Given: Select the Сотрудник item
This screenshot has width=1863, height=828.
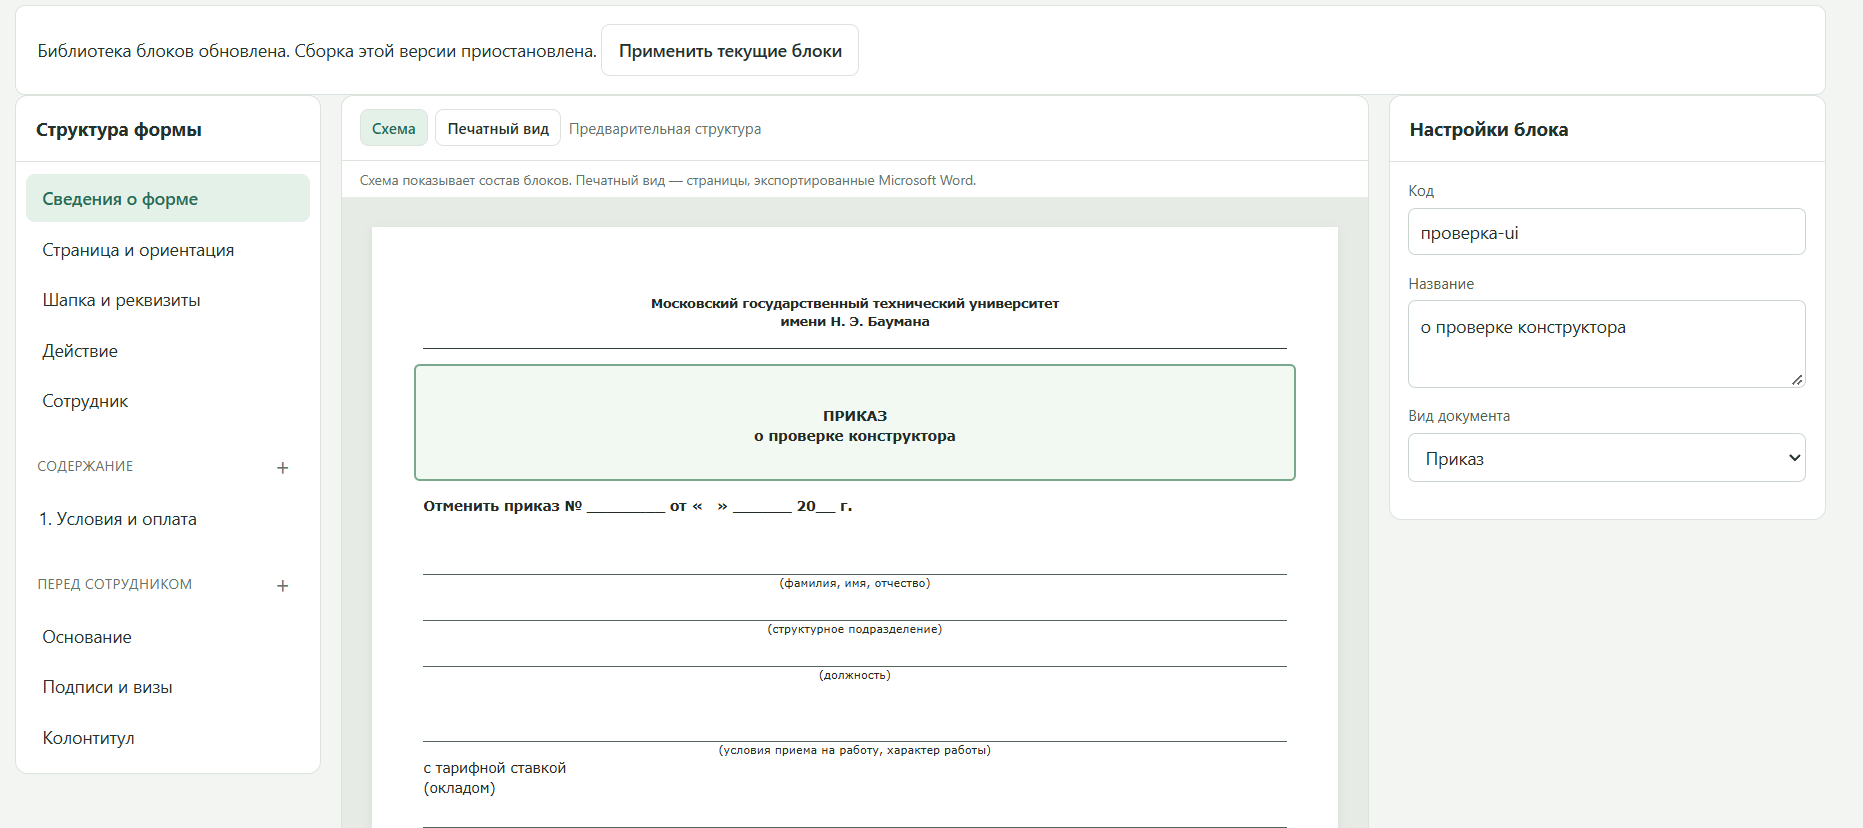Looking at the screenshot, I should pos(168,401).
